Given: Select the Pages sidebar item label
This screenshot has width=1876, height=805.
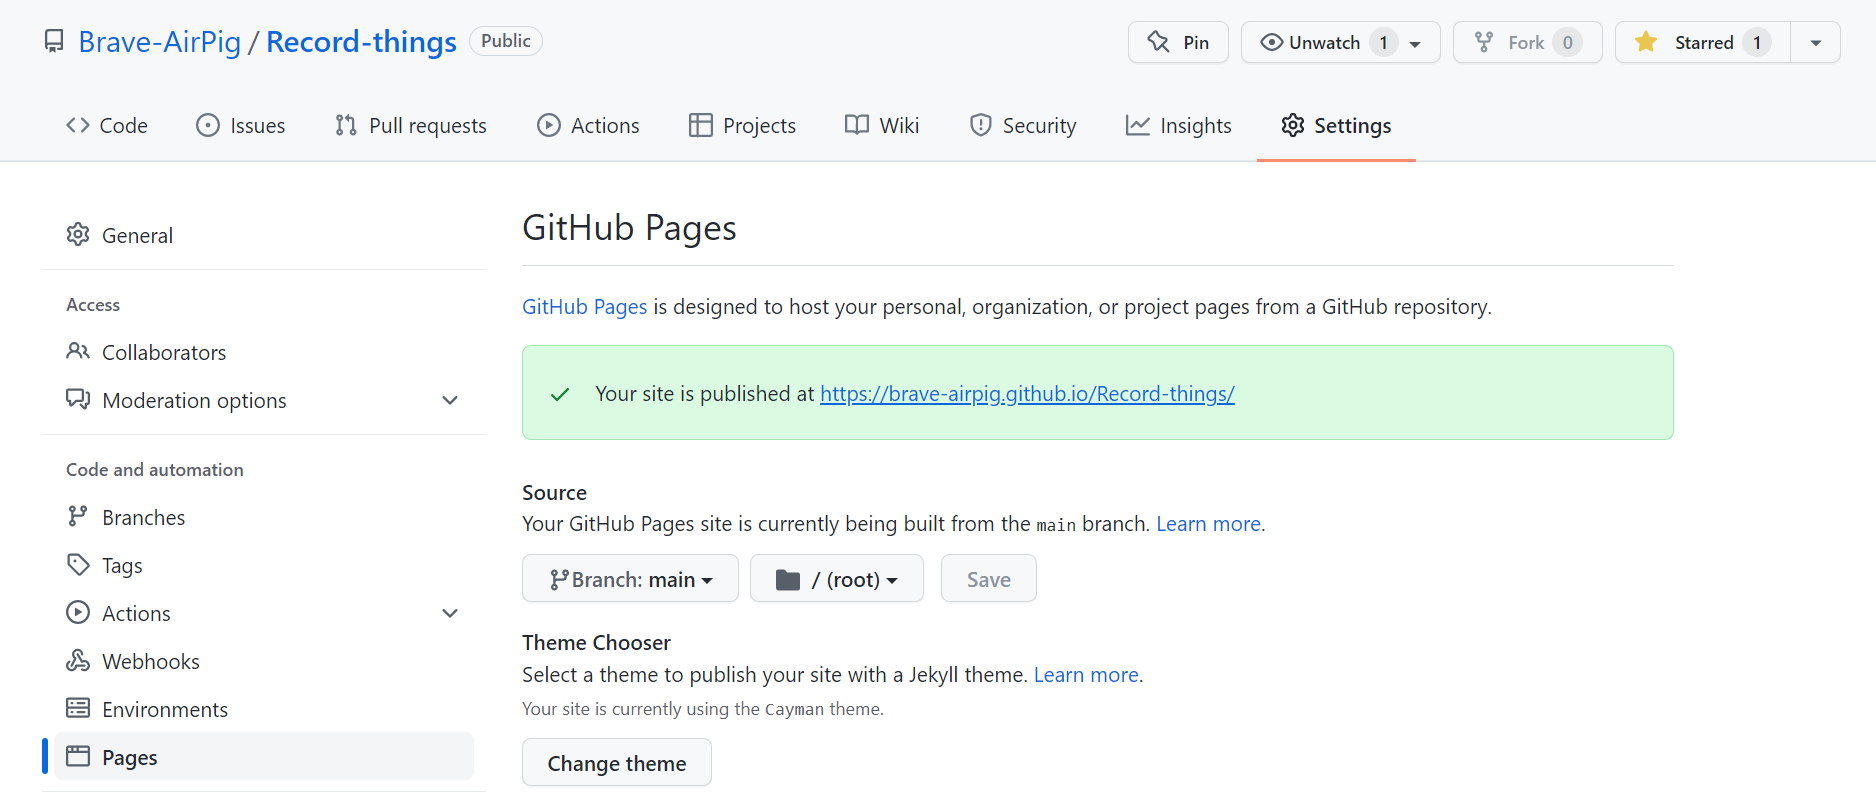Looking at the screenshot, I should pos(130,758).
